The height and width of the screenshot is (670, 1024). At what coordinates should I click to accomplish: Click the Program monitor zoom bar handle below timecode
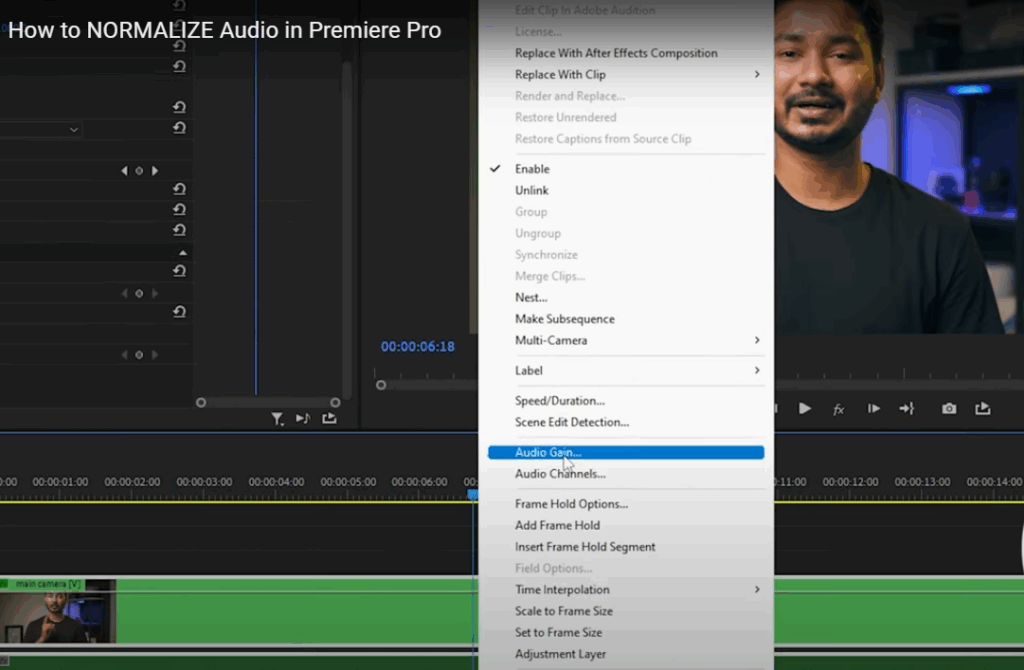pyautogui.click(x=381, y=385)
